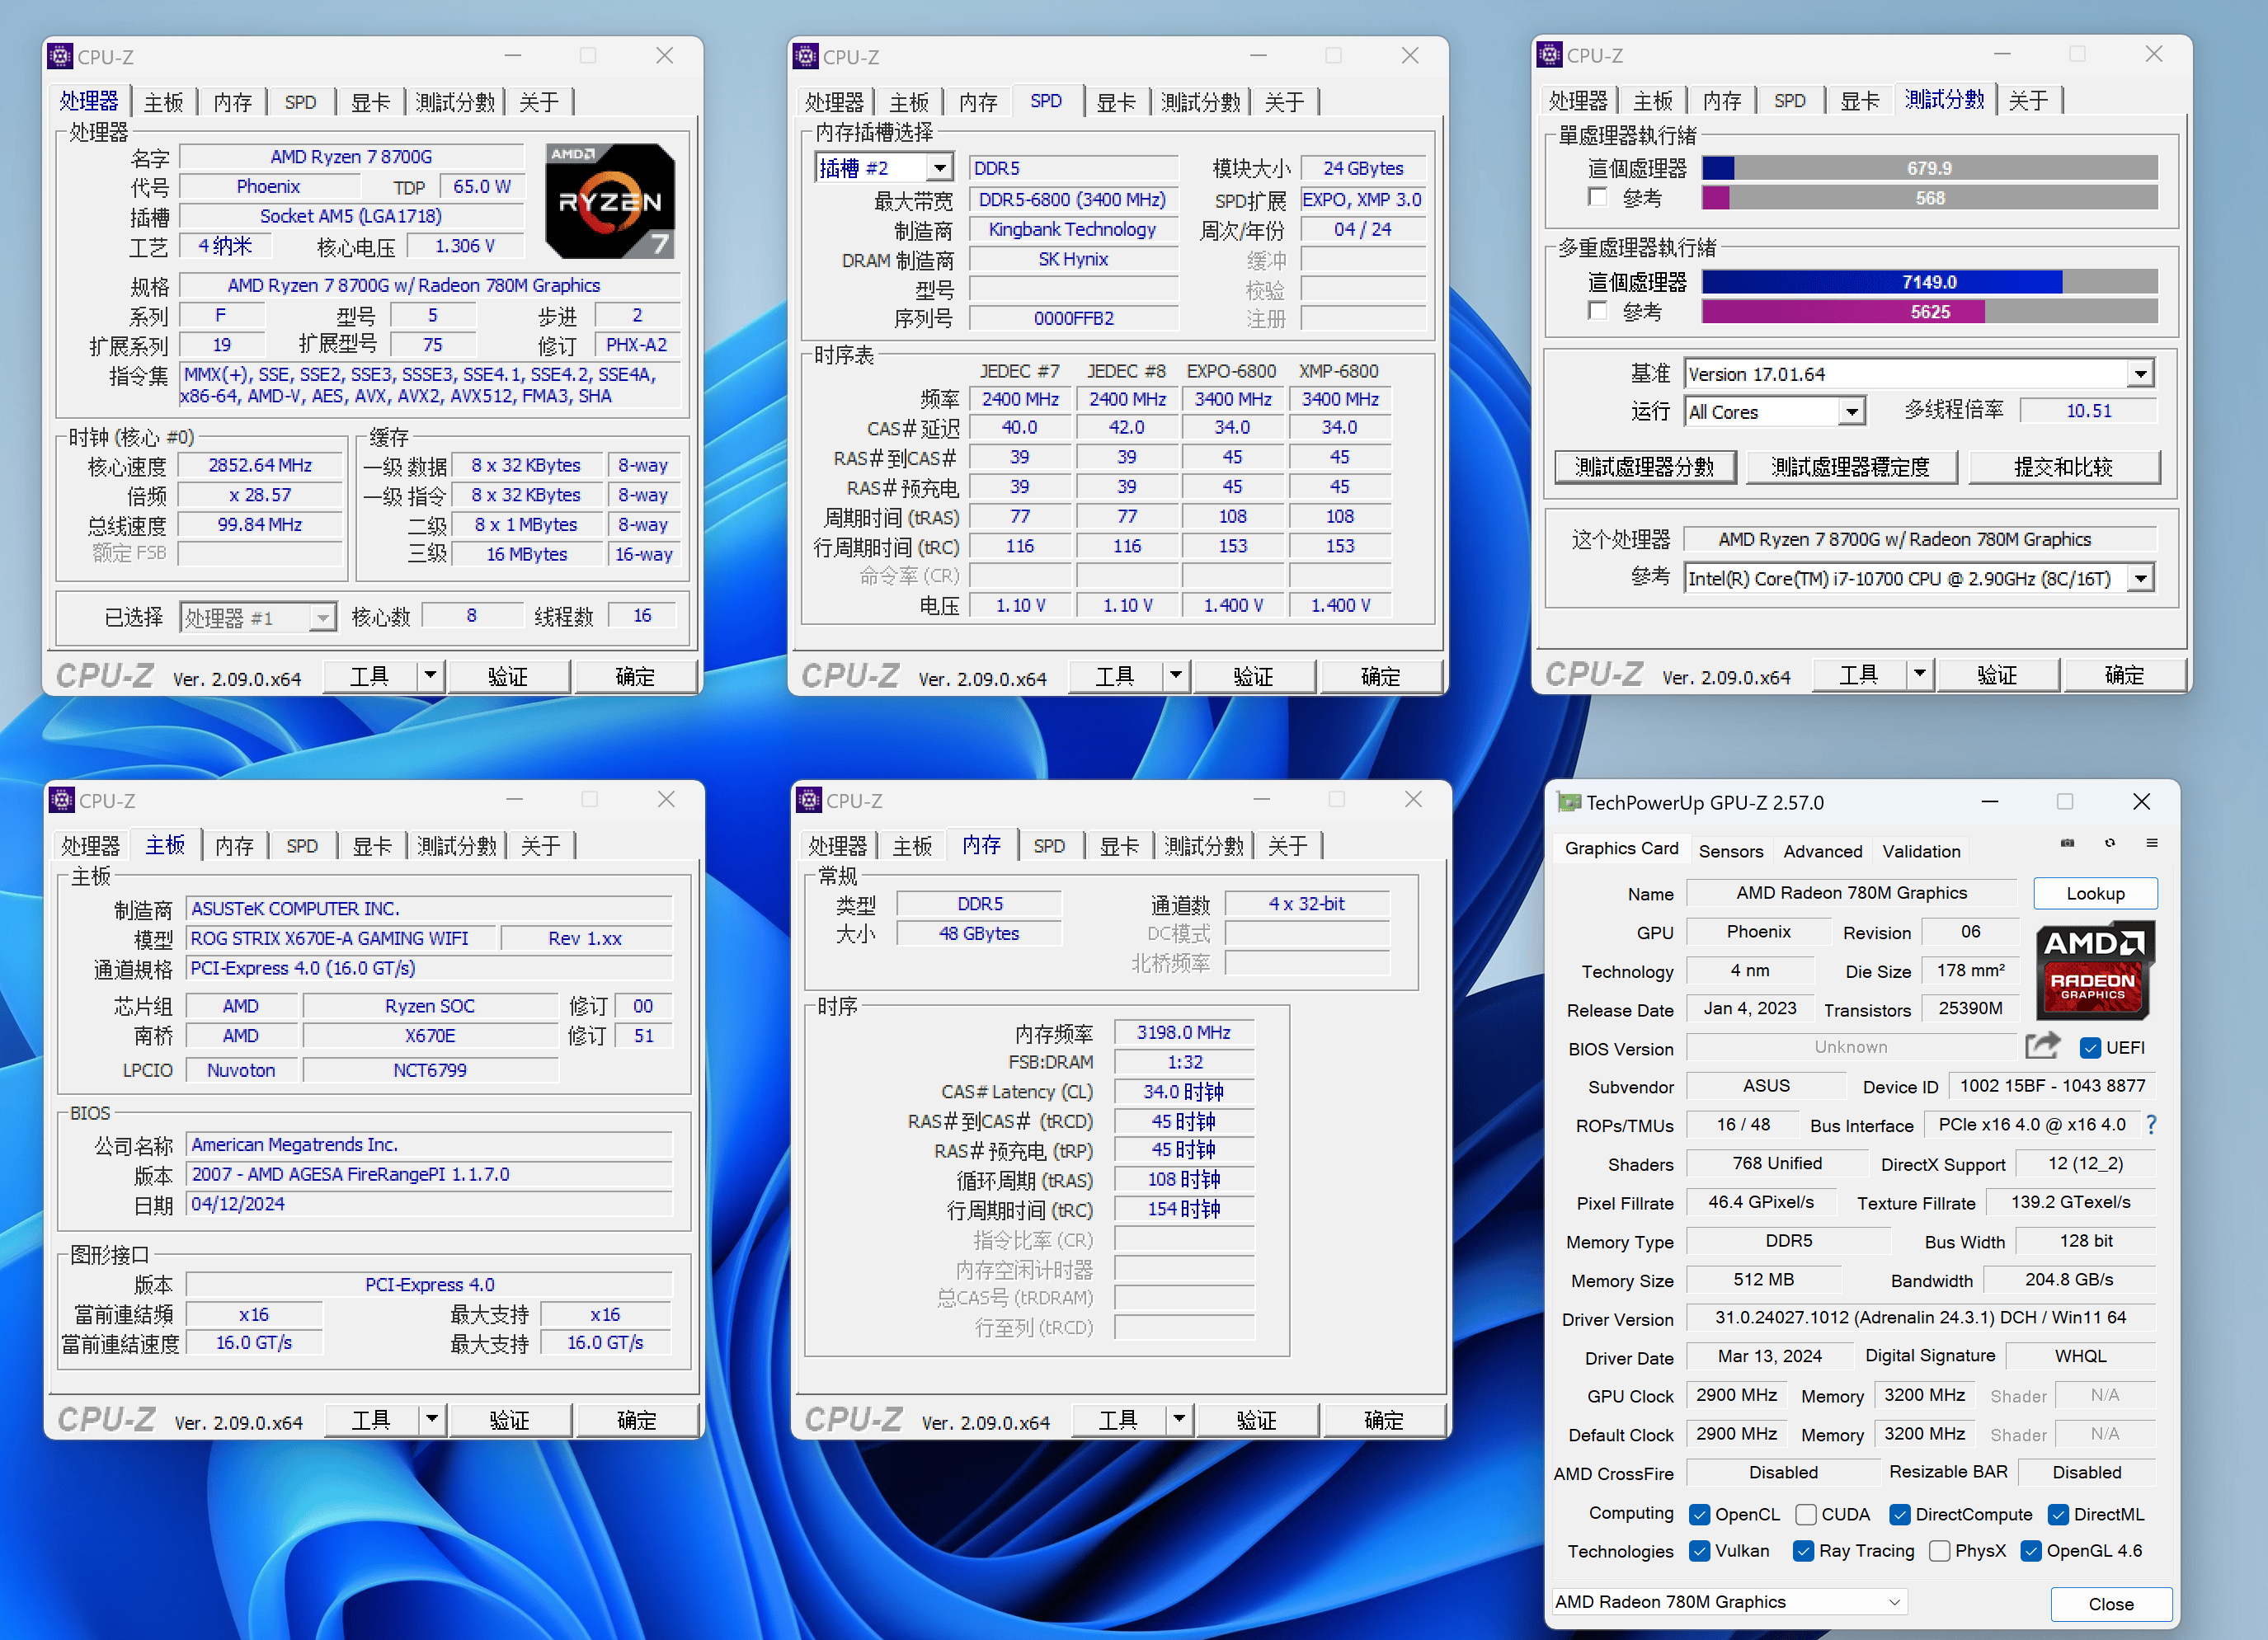Click the Ryzen 7 processor logo
Viewport: 2268px width, 1640px height.
click(x=609, y=201)
